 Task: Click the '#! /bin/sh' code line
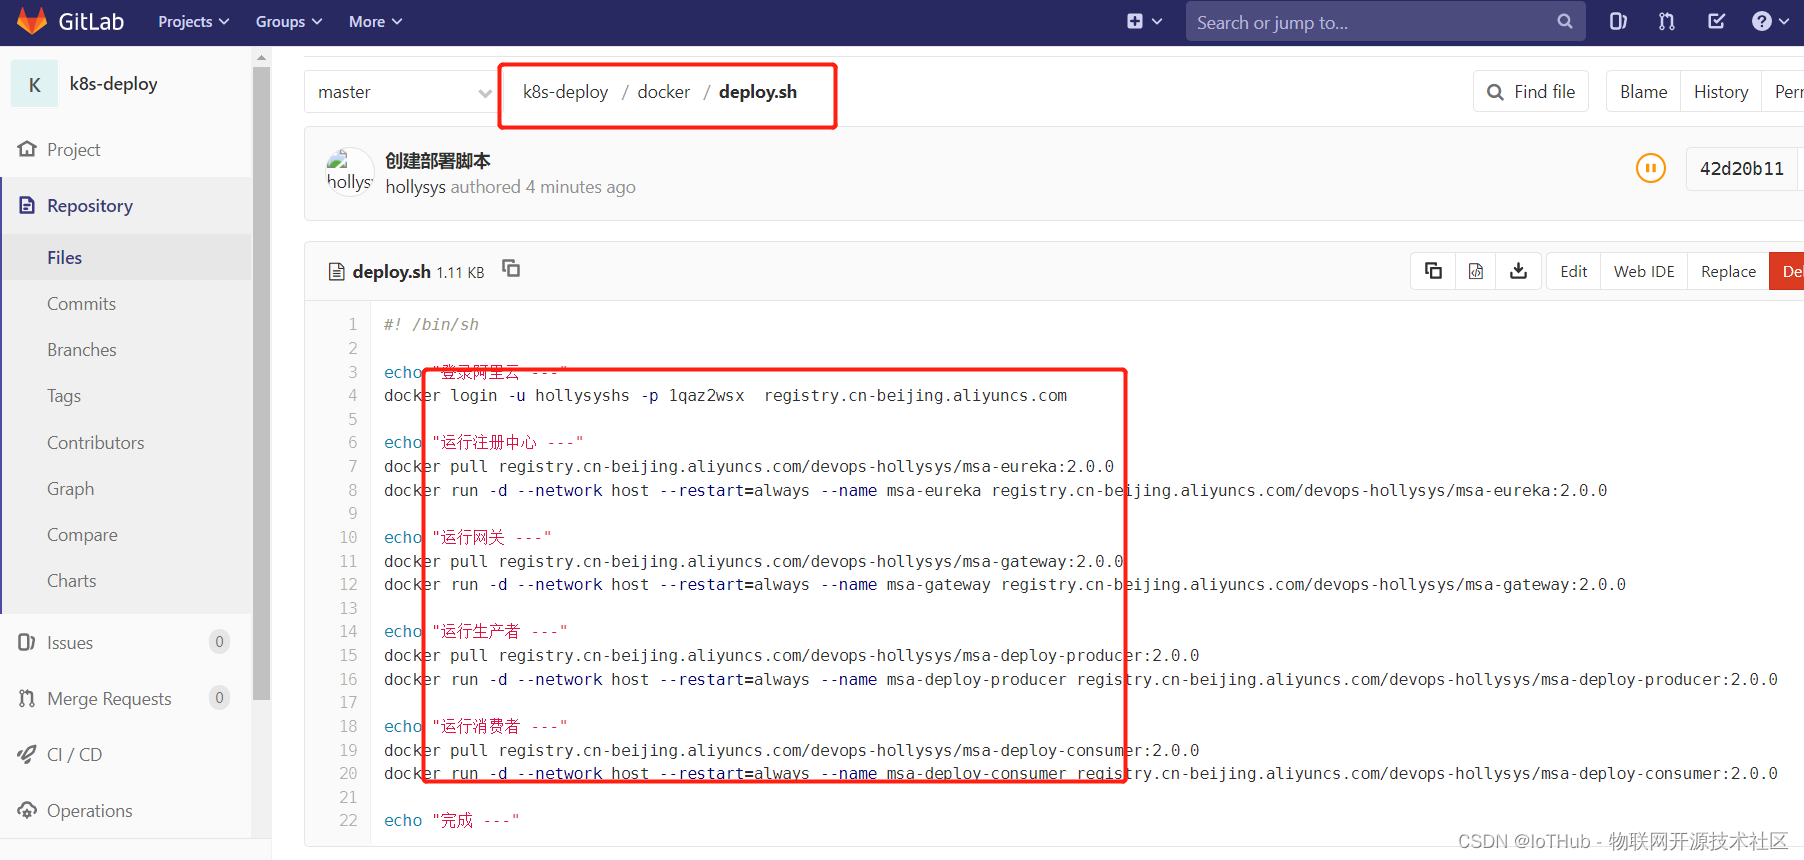pyautogui.click(x=432, y=324)
